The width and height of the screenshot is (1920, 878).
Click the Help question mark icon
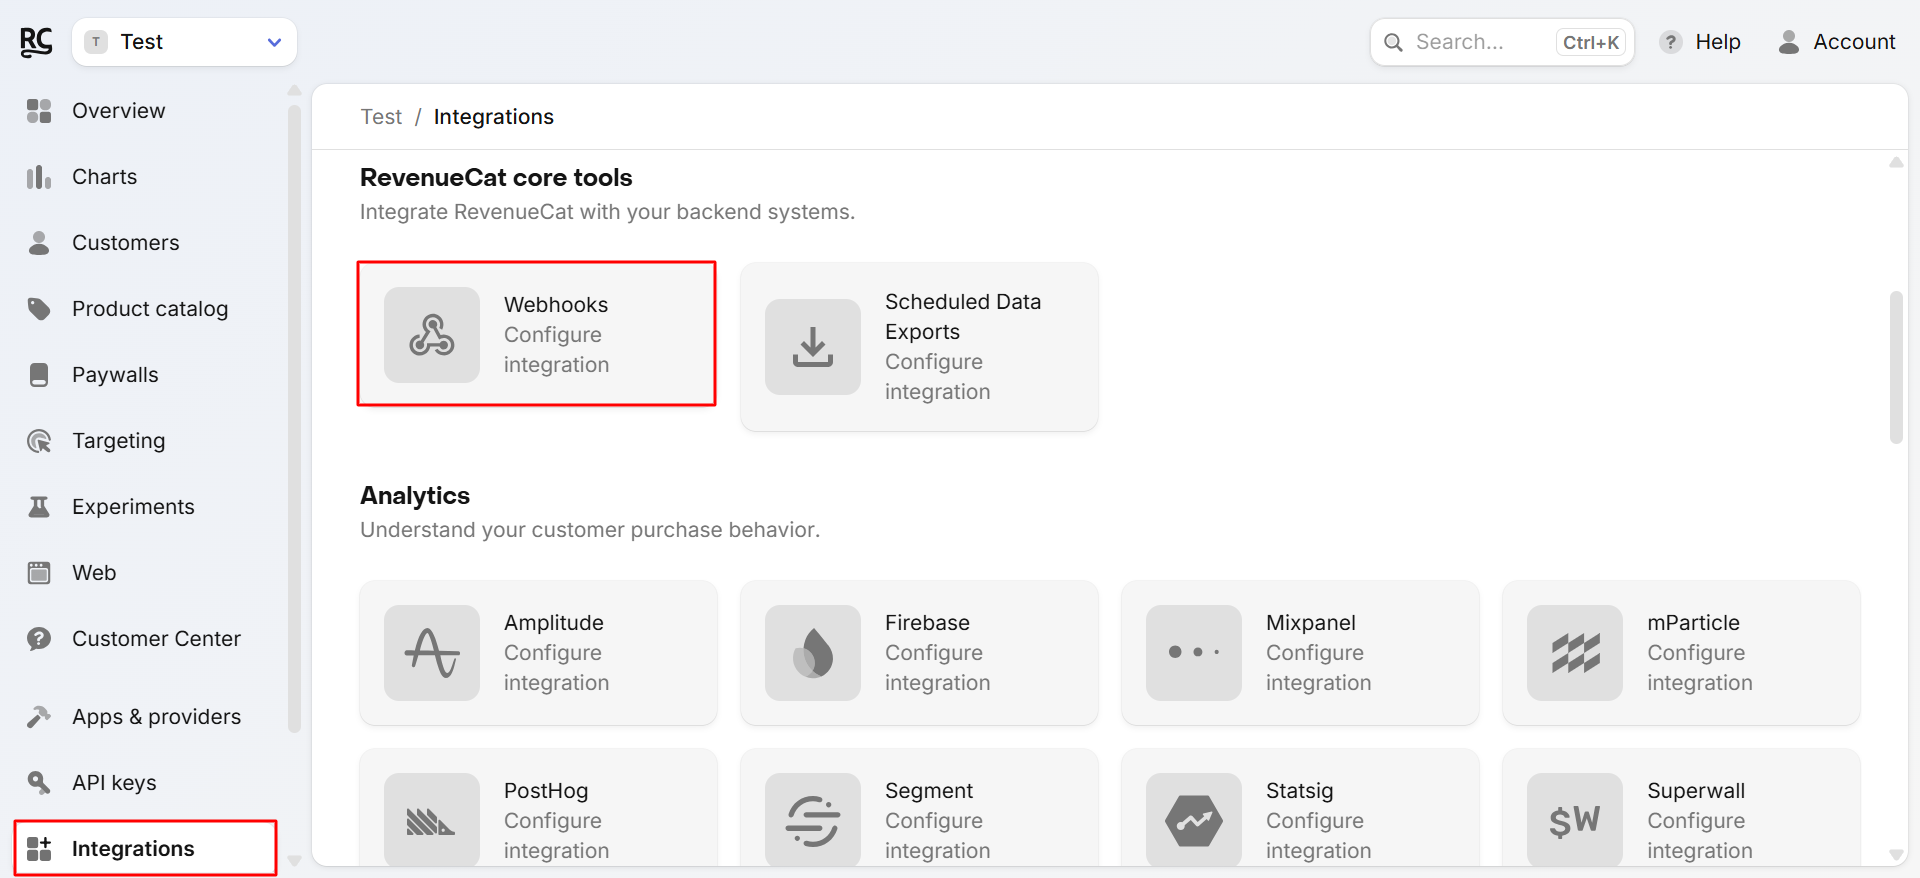tap(1670, 42)
